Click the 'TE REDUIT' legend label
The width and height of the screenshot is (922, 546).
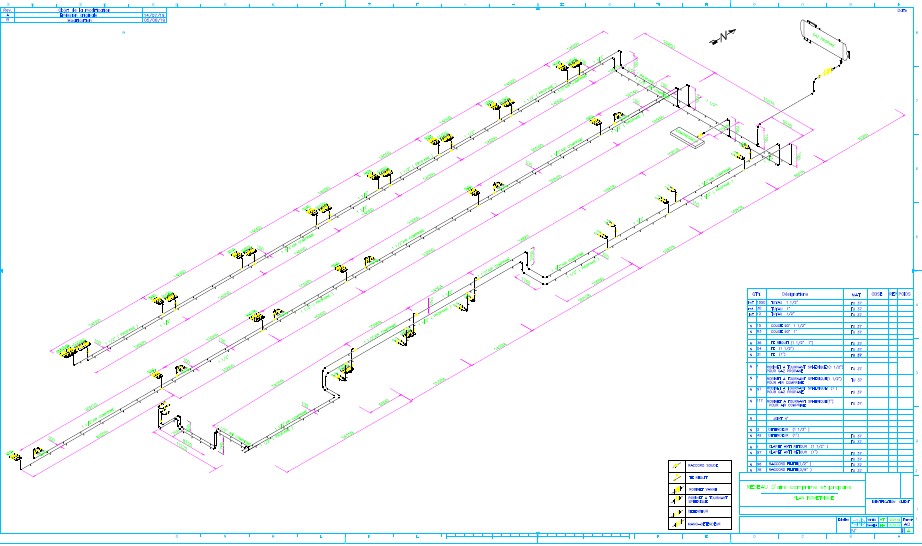pyautogui.click(x=698, y=477)
